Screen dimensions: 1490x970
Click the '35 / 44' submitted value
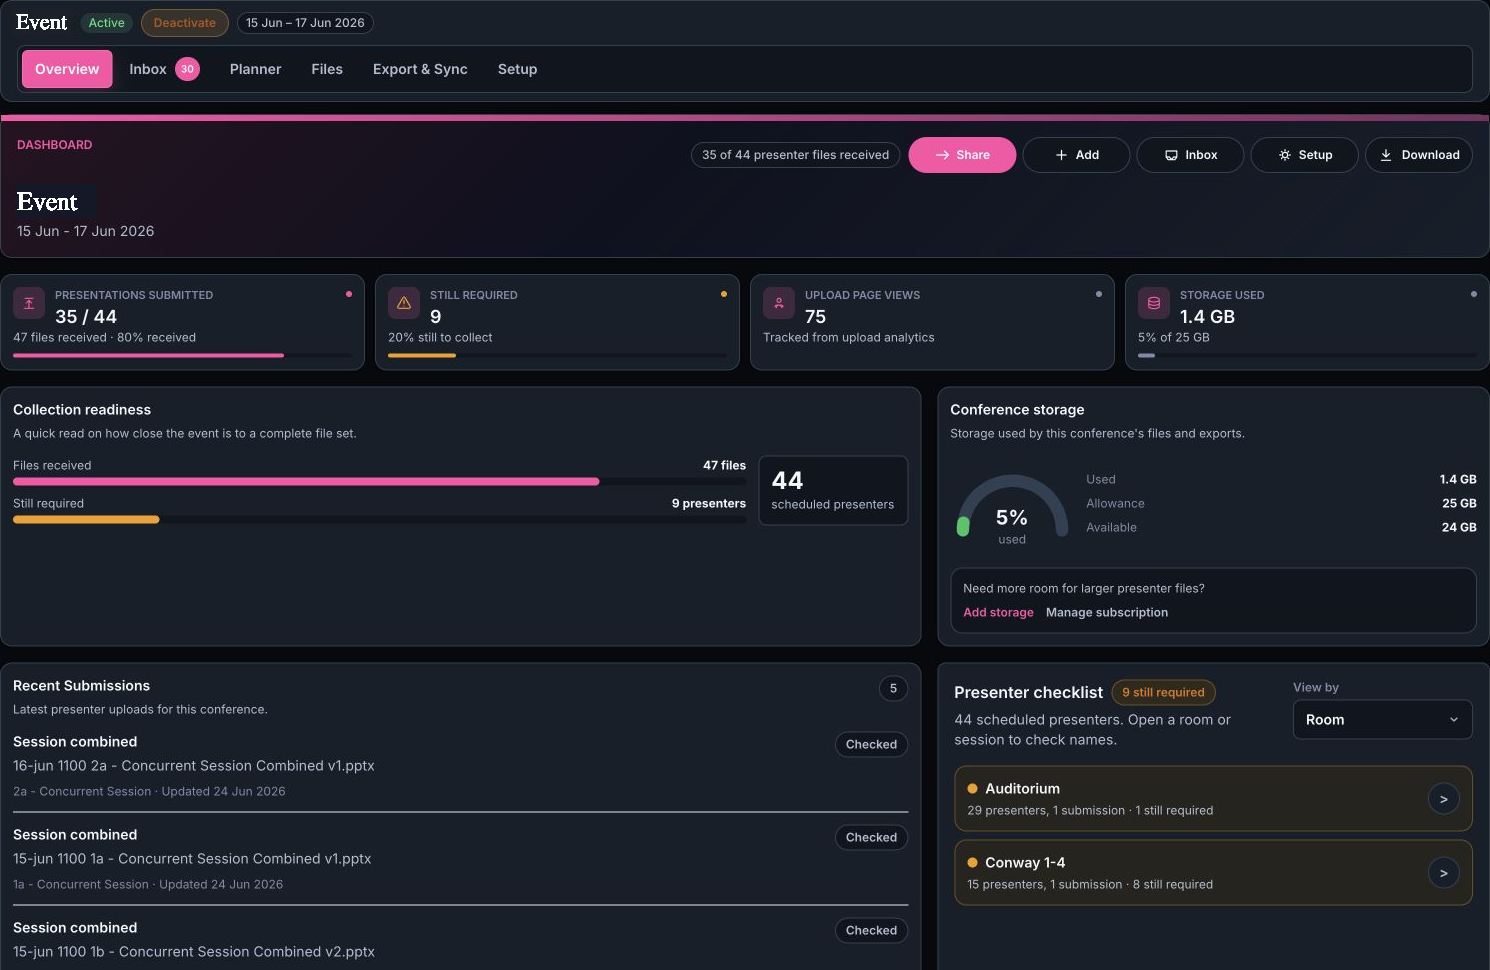pos(86,316)
